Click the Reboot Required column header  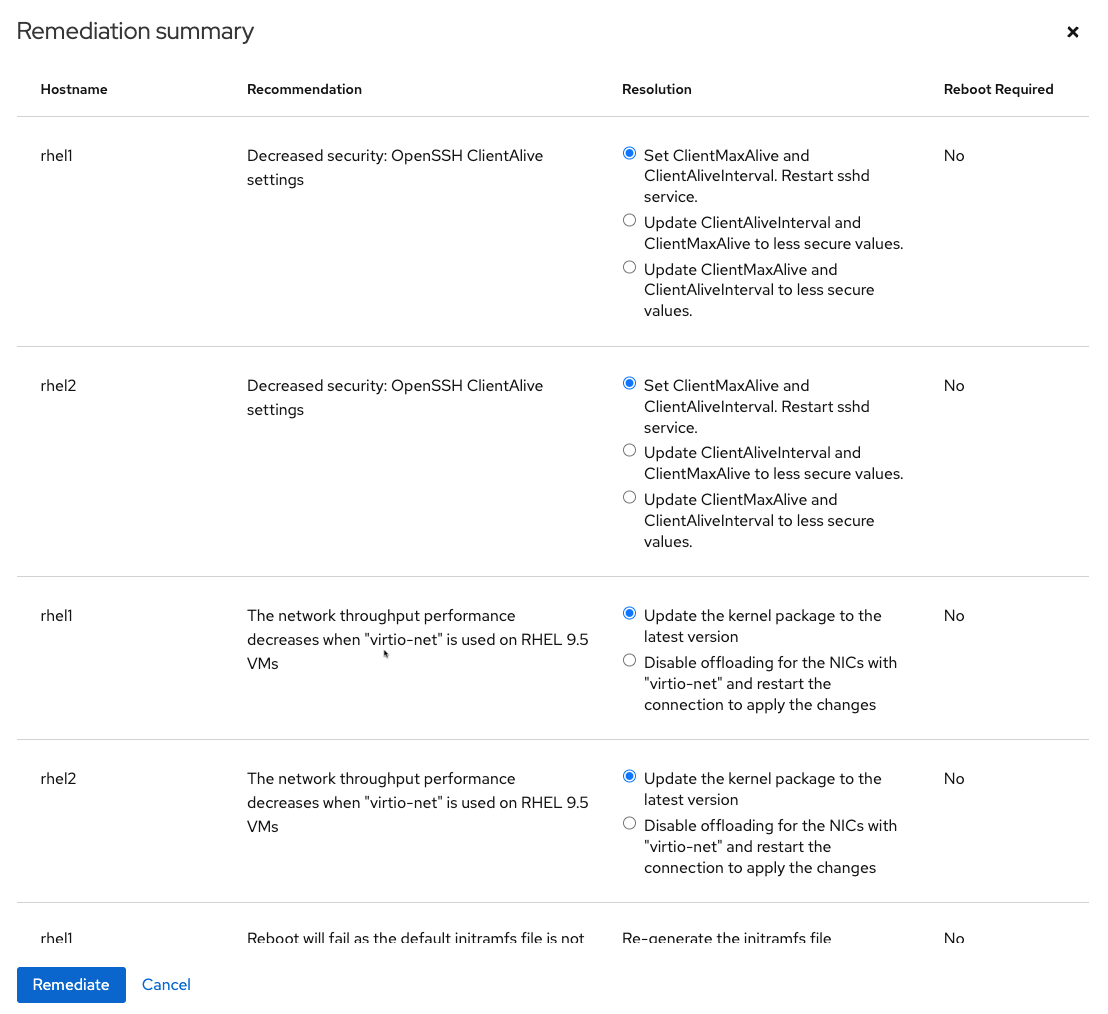998,89
